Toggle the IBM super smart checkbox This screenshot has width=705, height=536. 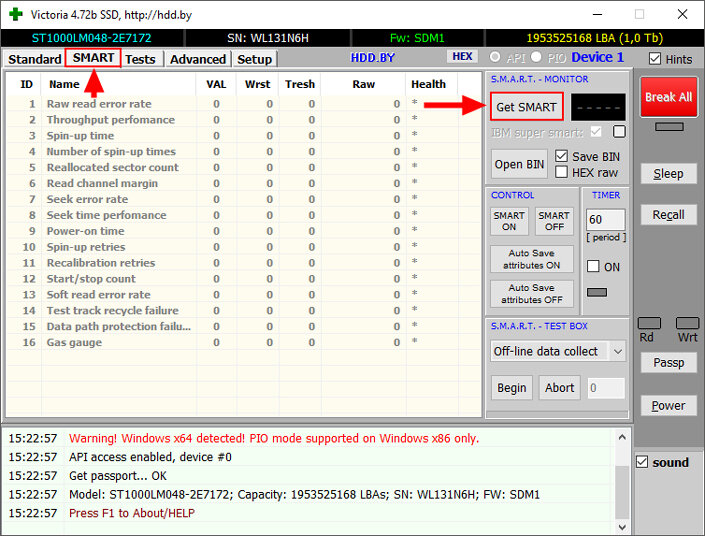pos(596,132)
